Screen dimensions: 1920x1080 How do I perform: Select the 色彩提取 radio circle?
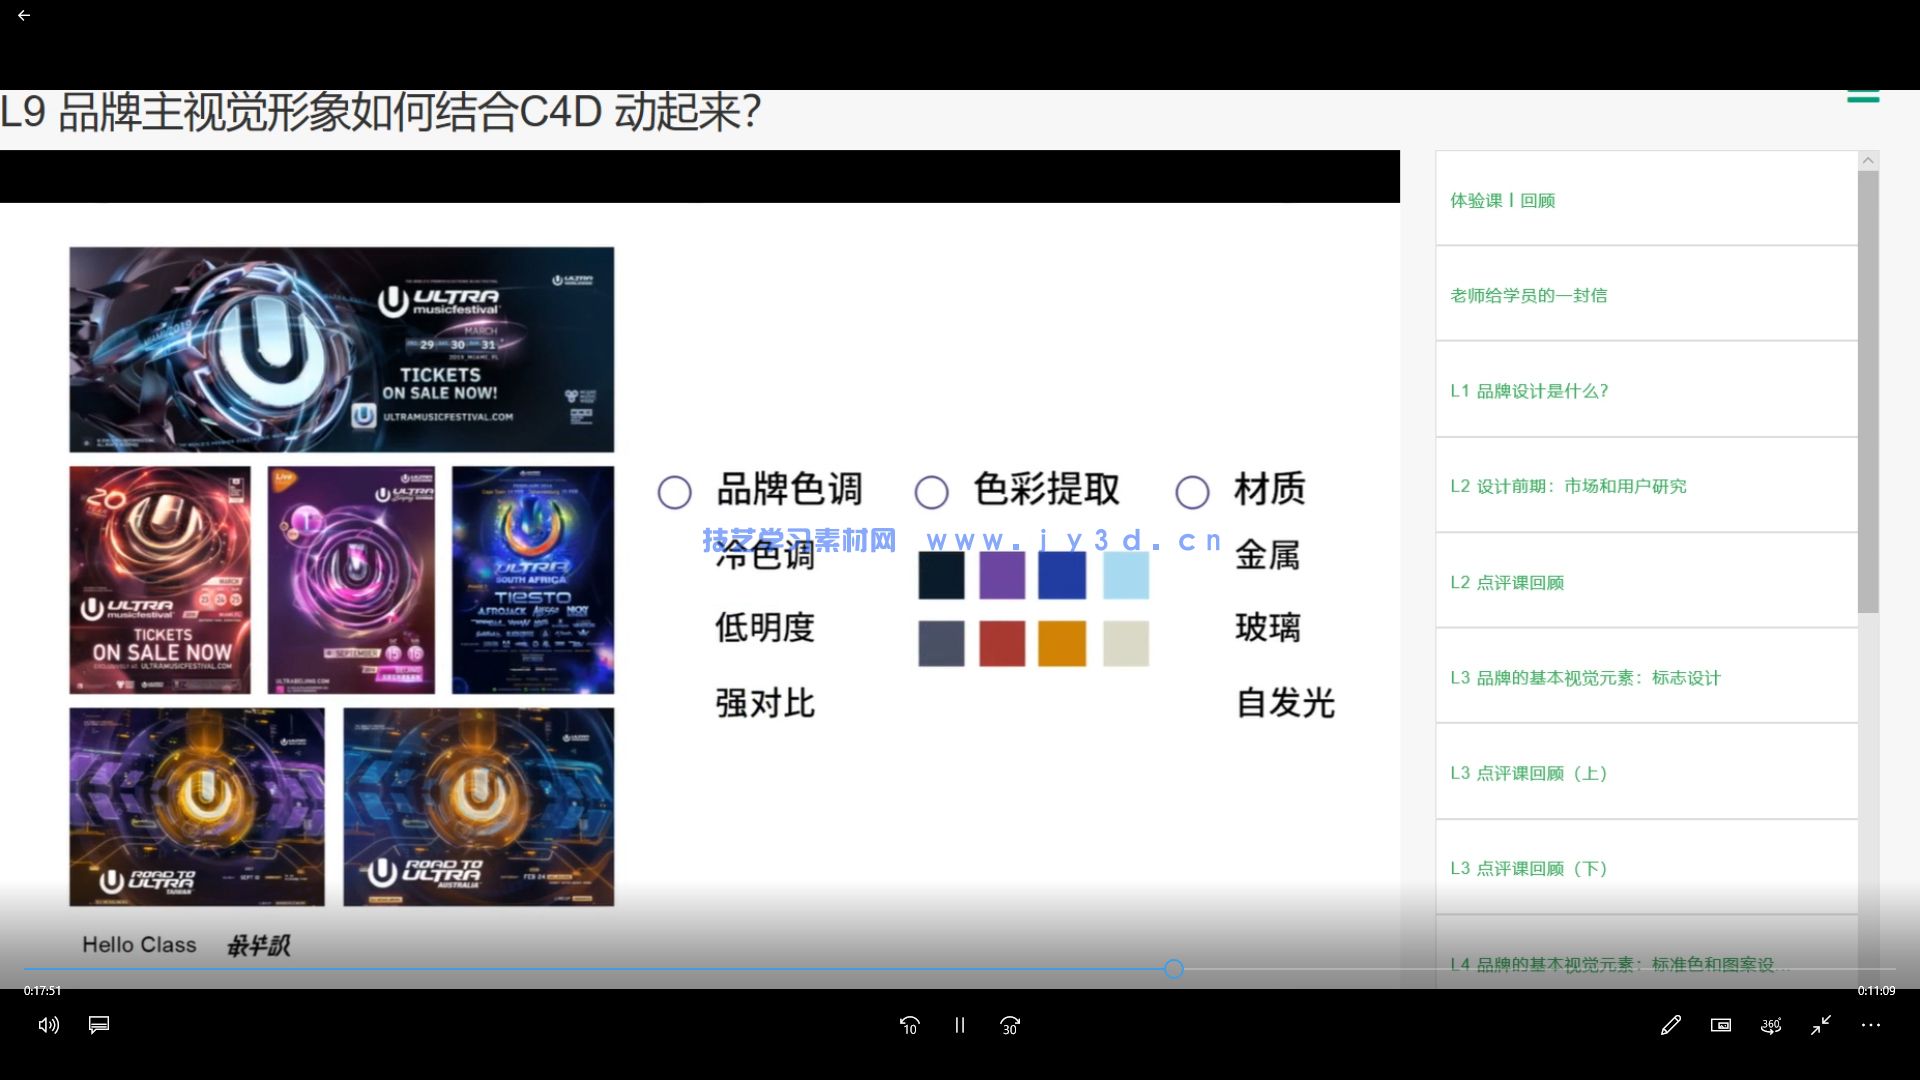click(x=932, y=492)
